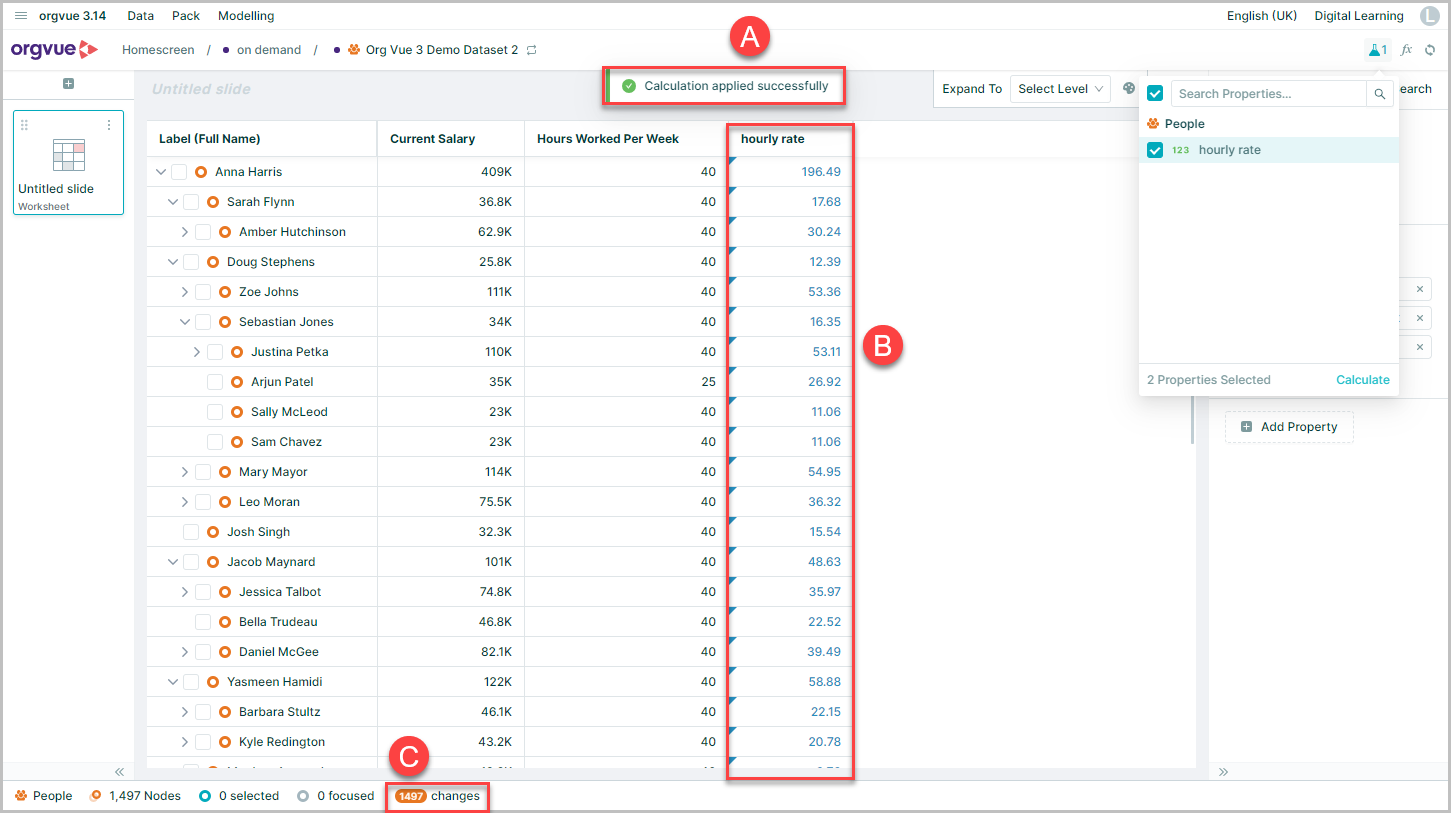Open the hamburger menu beside orgvue 3.14

pos(21,16)
